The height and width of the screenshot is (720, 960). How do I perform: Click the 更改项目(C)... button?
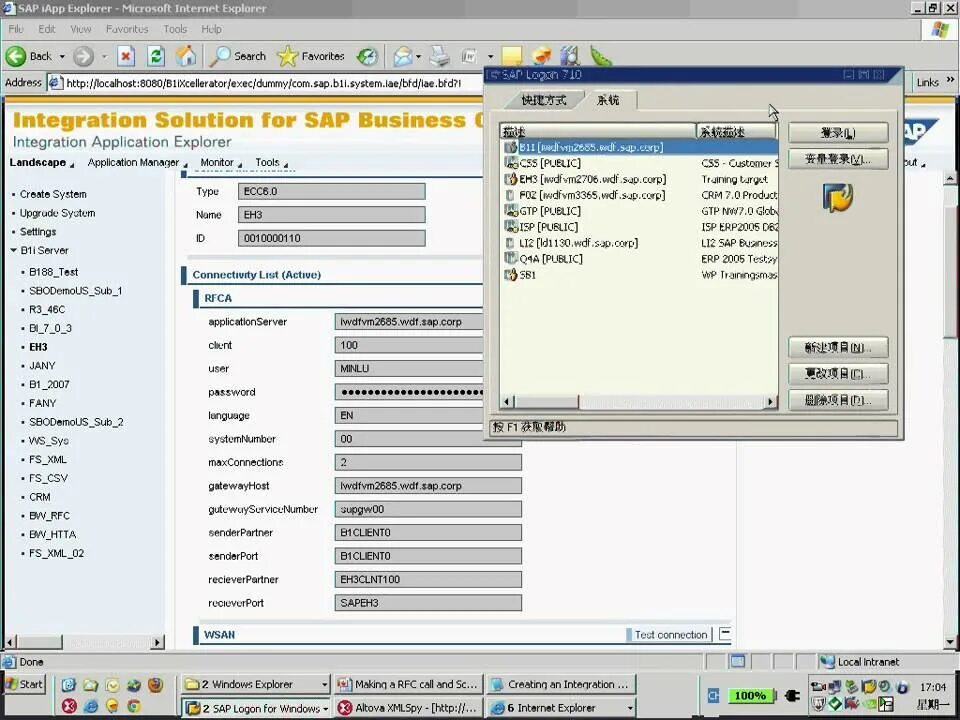click(x=838, y=373)
